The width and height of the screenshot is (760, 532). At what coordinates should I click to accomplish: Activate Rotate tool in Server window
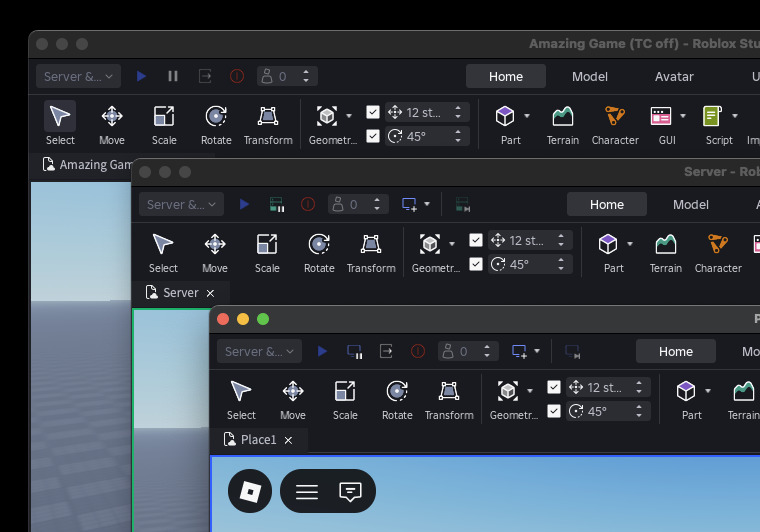(x=319, y=251)
